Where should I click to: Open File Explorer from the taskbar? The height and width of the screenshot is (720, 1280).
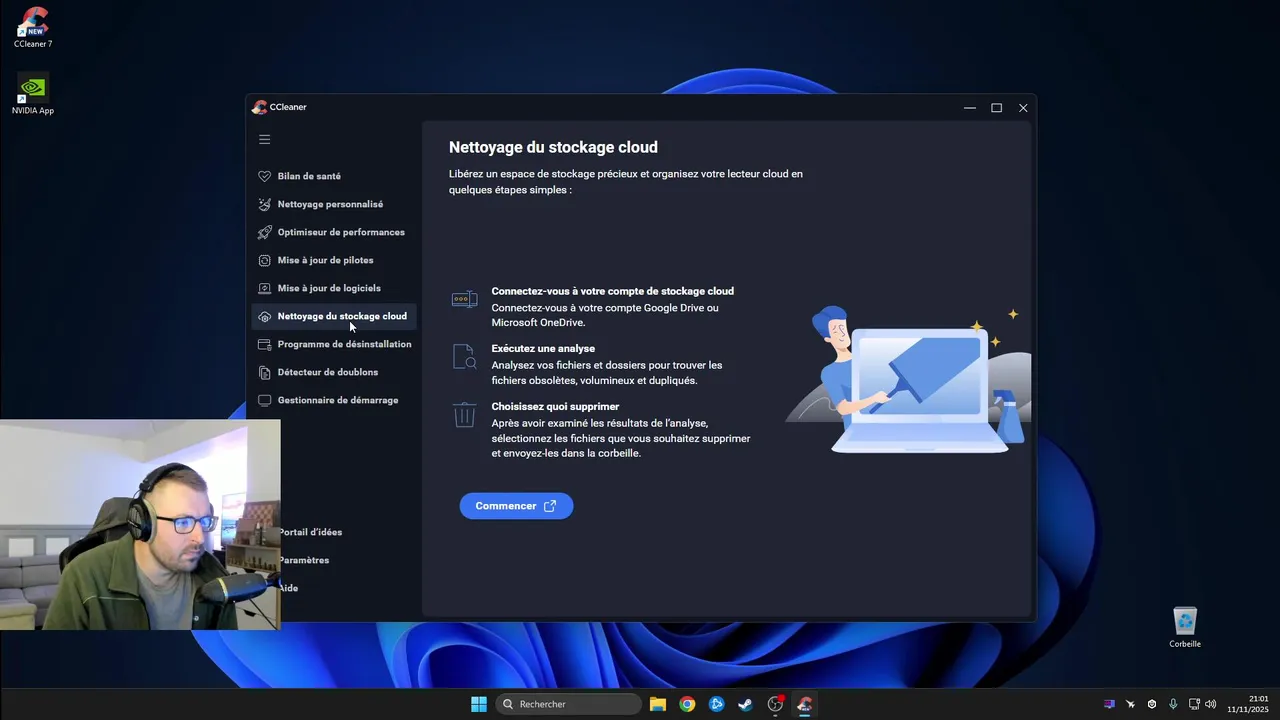click(x=658, y=704)
